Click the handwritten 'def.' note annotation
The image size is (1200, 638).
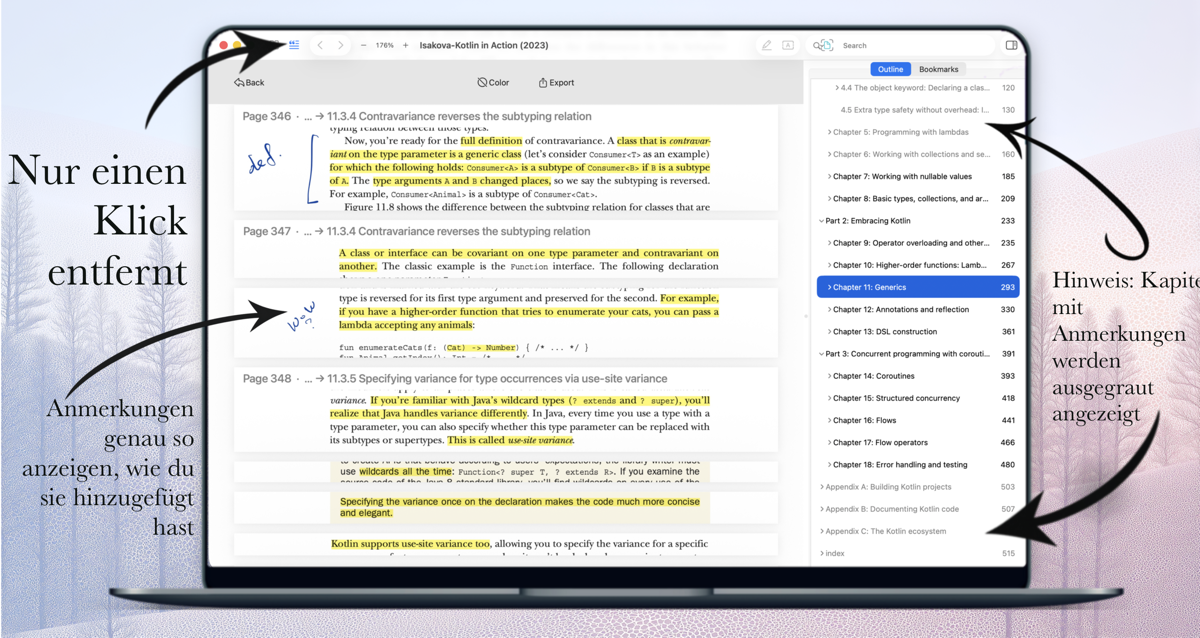pyautogui.click(x=265, y=160)
